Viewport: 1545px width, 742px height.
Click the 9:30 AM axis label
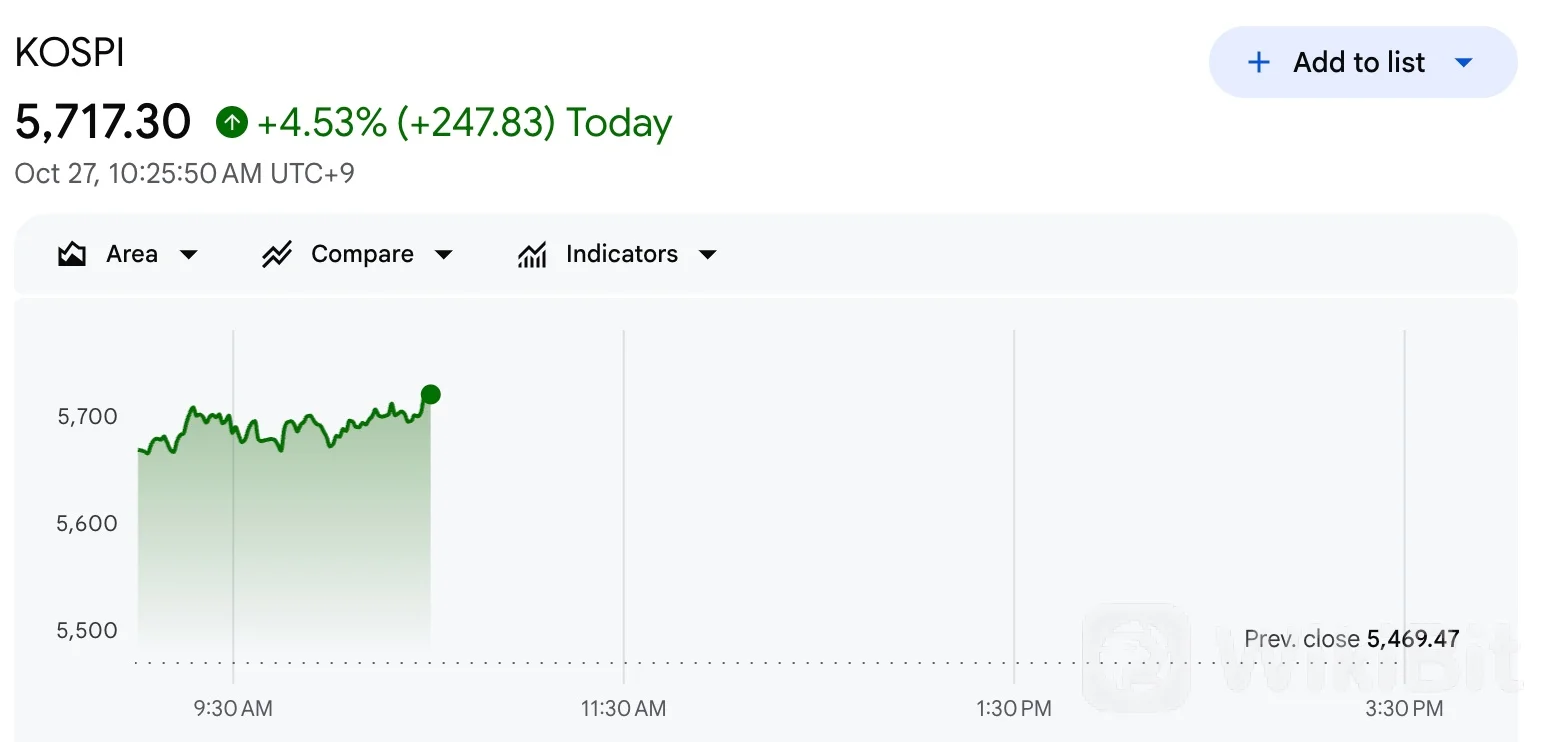[x=233, y=709]
